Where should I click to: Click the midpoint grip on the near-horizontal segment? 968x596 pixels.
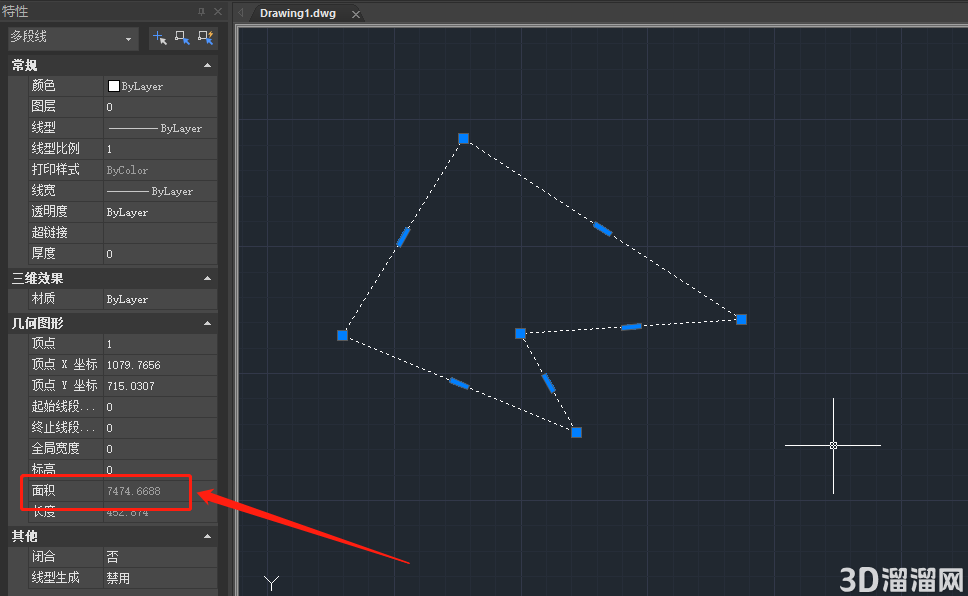(x=631, y=327)
